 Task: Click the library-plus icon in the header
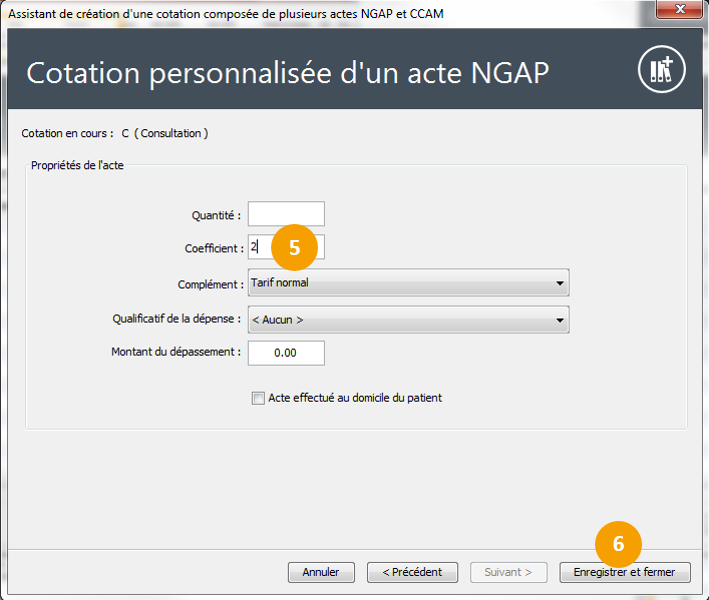coord(661,70)
